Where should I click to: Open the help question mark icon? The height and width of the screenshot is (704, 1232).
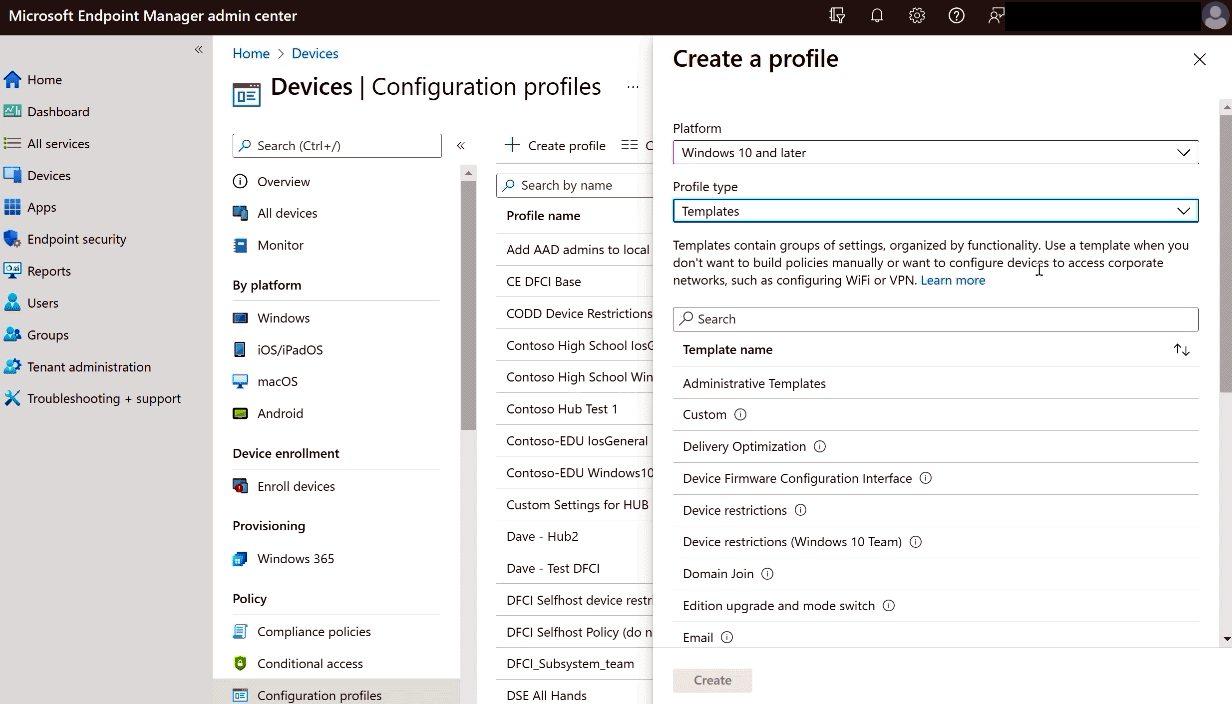coord(957,16)
